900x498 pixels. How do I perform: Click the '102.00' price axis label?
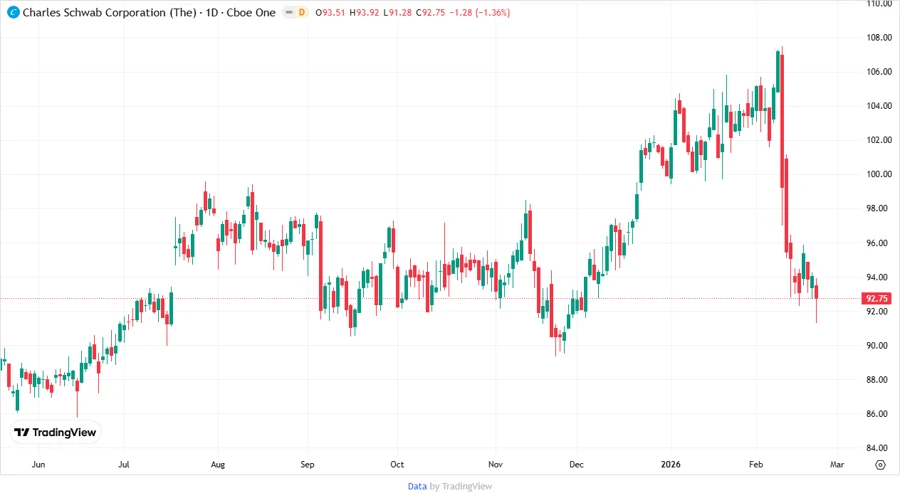click(x=879, y=140)
